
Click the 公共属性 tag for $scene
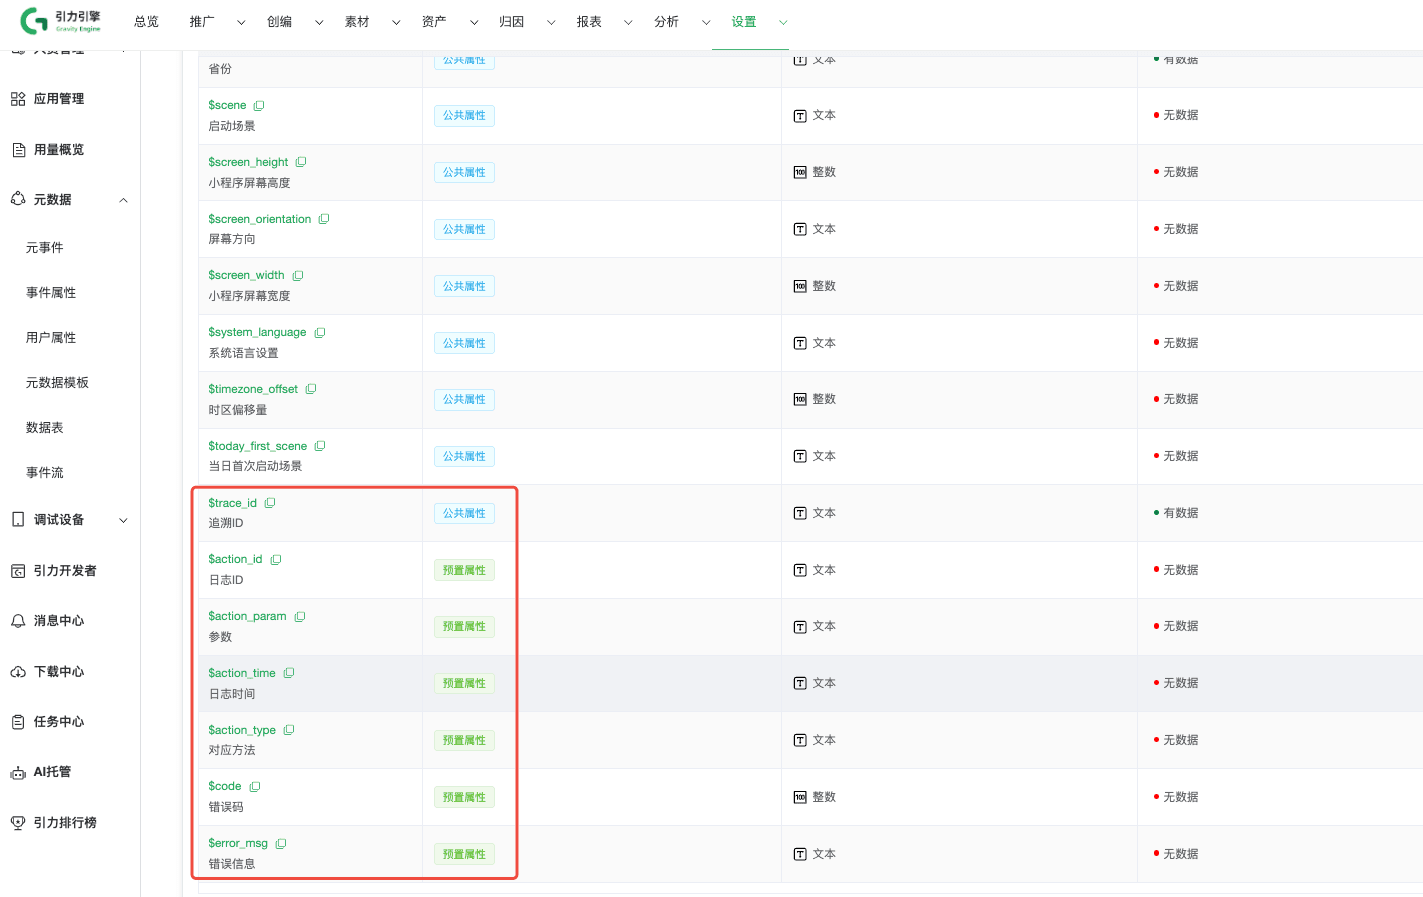point(464,116)
